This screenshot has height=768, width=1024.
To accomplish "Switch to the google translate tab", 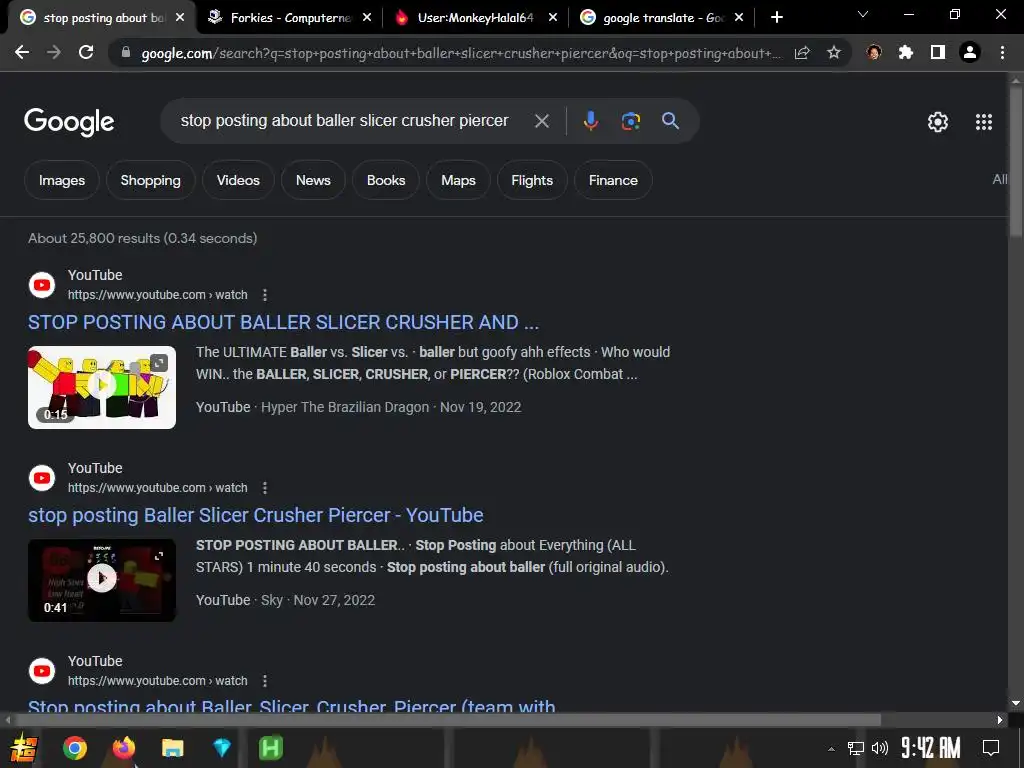I will pos(661,18).
